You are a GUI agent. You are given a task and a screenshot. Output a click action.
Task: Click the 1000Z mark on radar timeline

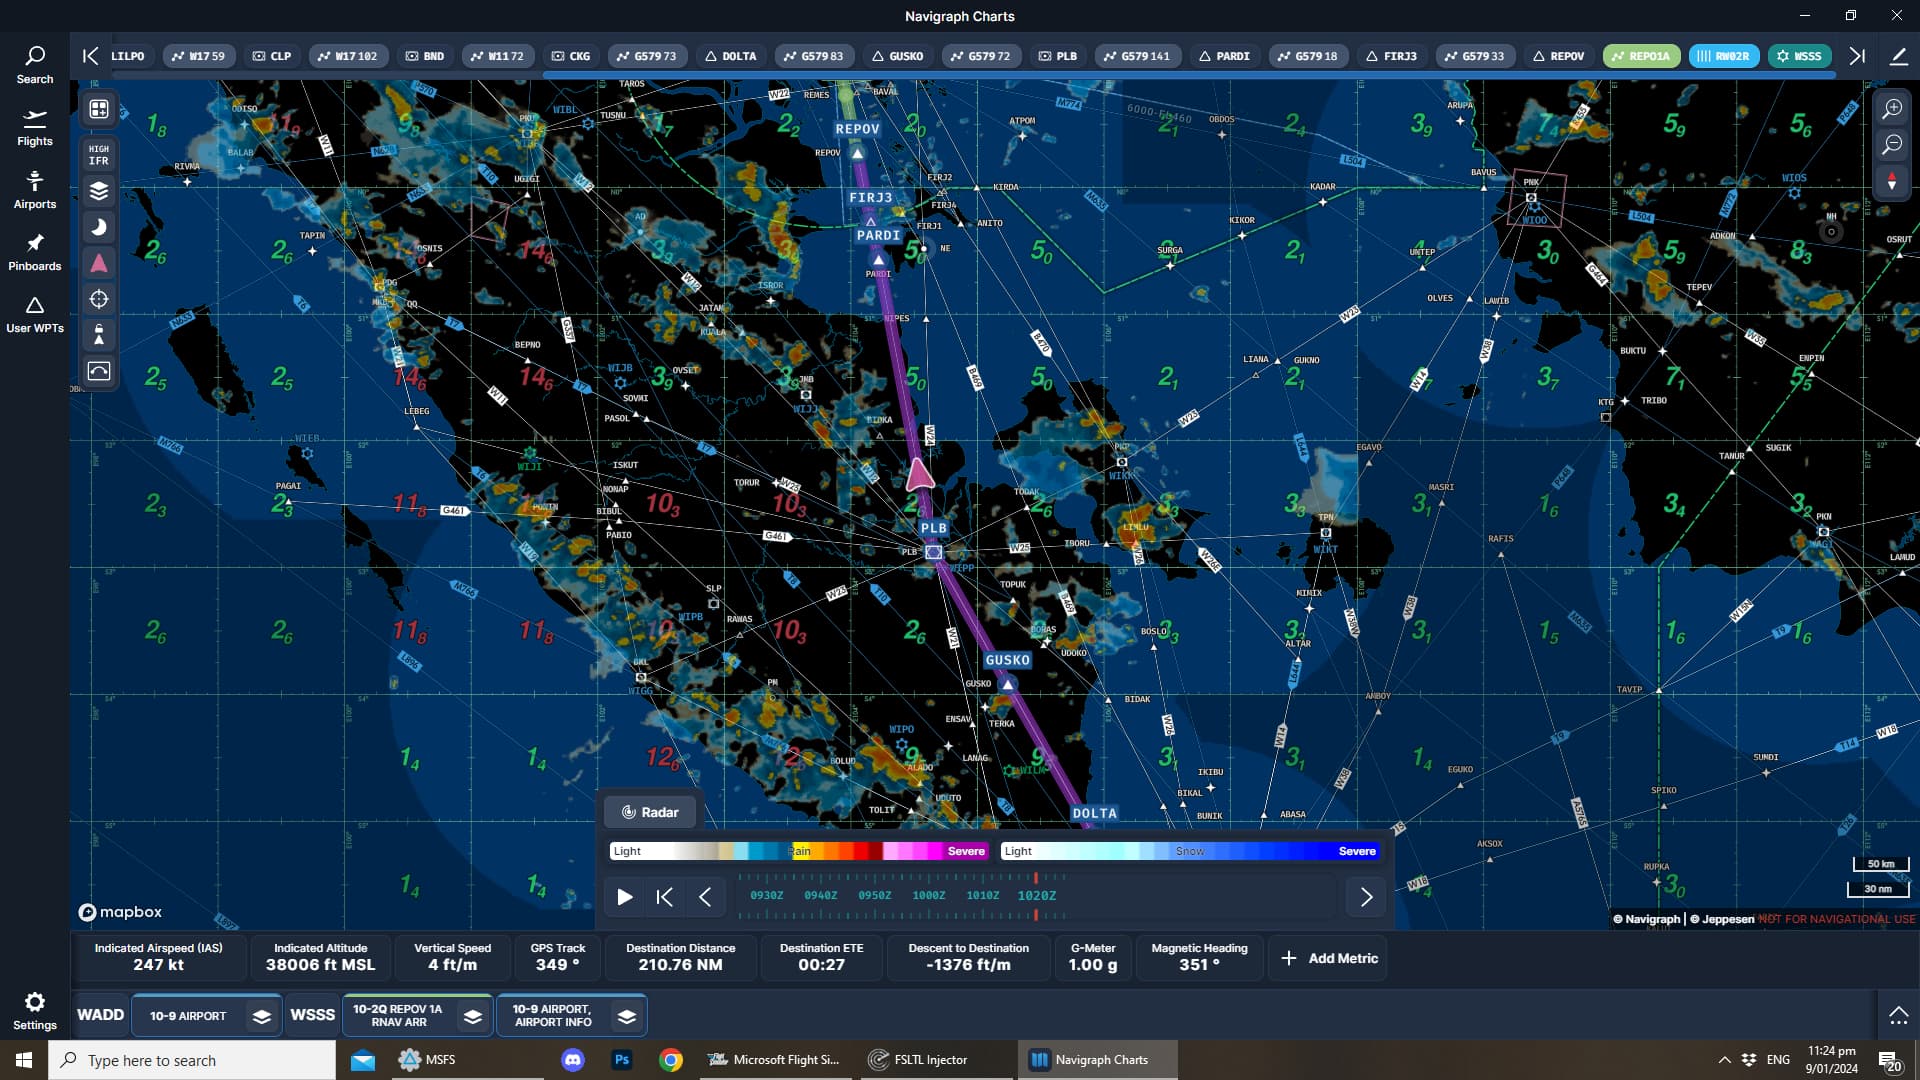pos(928,895)
